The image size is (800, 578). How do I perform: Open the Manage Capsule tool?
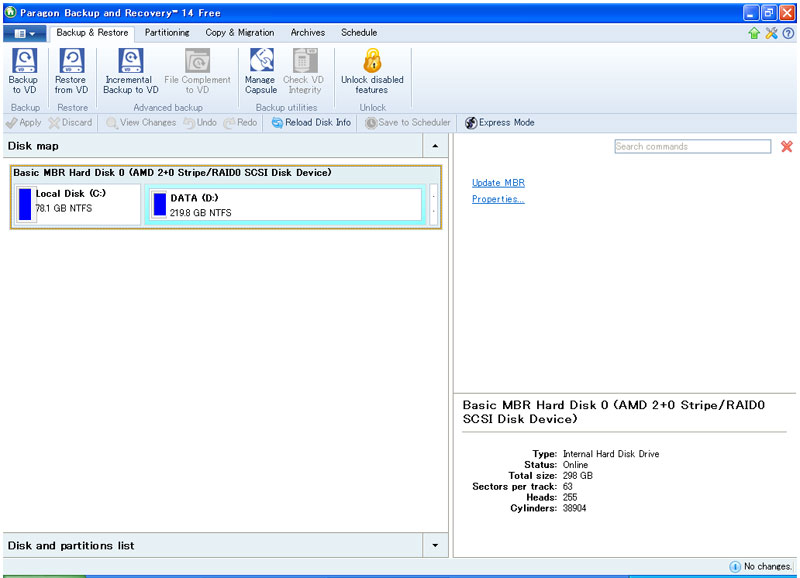tap(260, 62)
